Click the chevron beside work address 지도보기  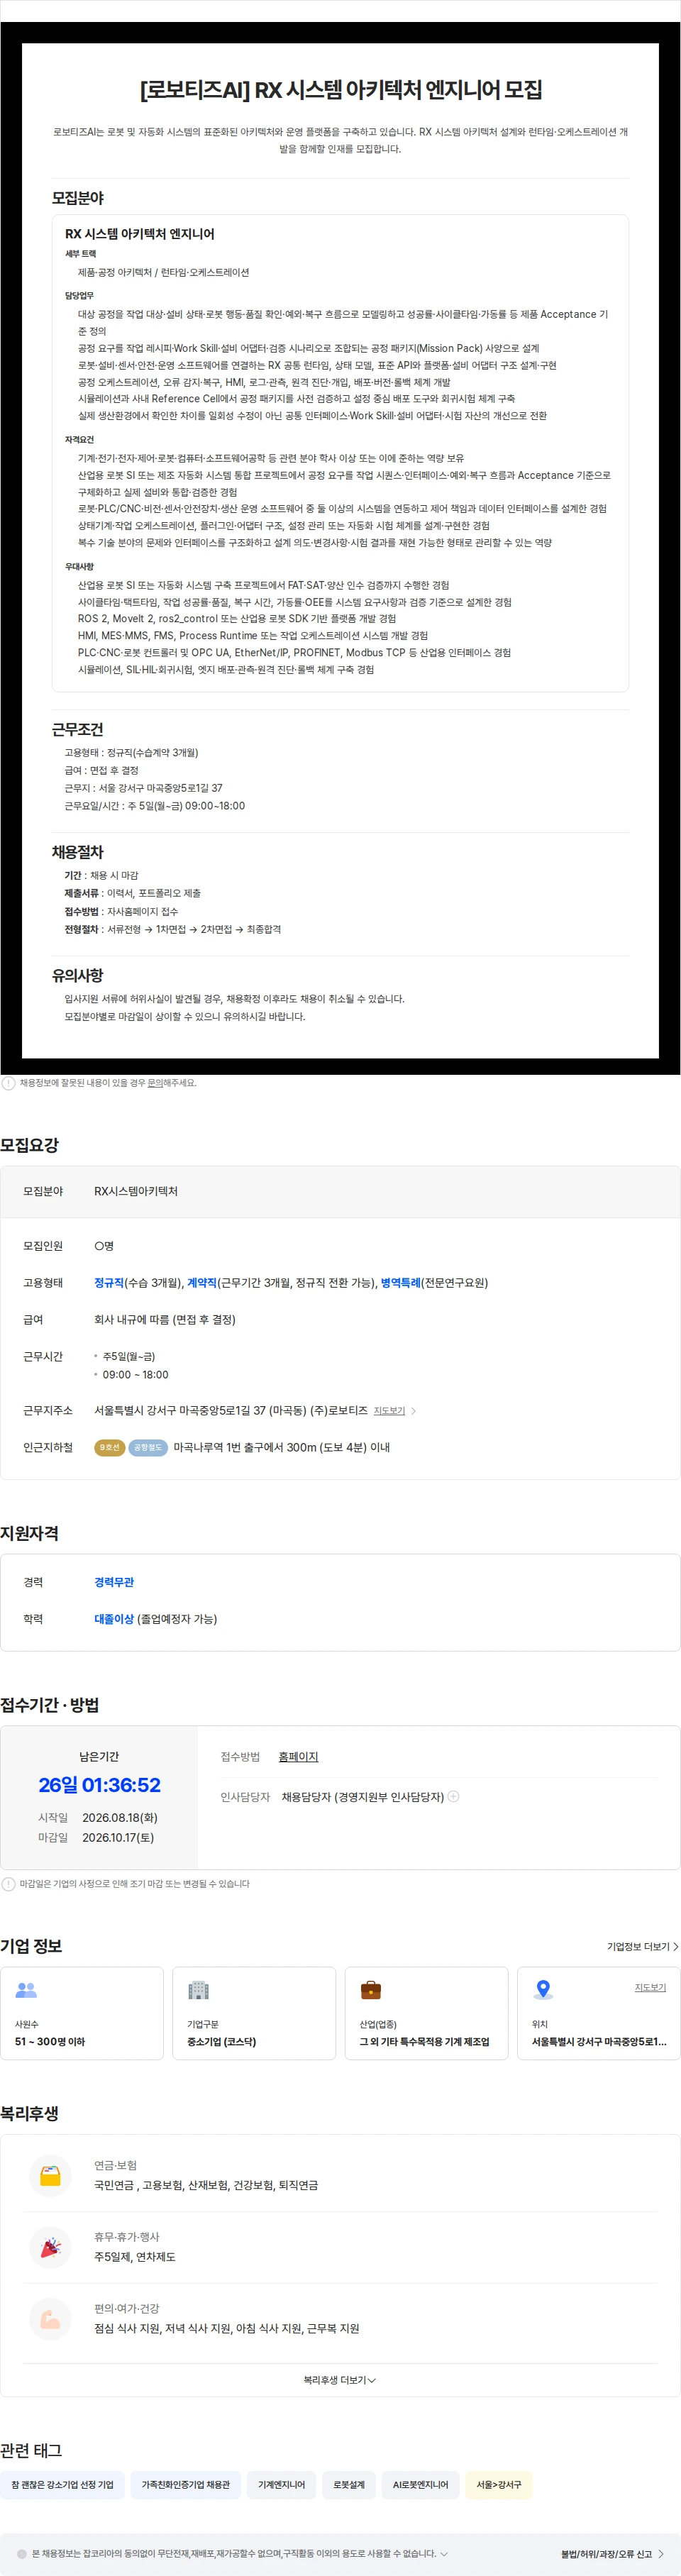pyautogui.click(x=413, y=1411)
